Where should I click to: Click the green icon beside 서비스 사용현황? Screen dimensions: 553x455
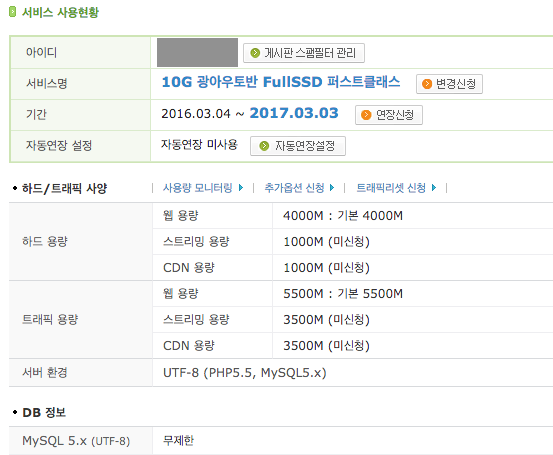pyautogui.click(x=12, y=12)
